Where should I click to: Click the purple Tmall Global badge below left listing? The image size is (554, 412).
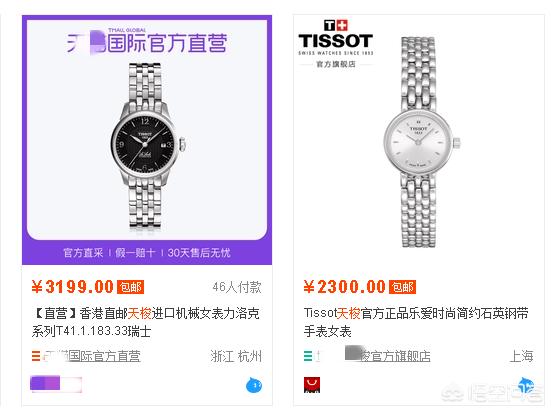56,384
